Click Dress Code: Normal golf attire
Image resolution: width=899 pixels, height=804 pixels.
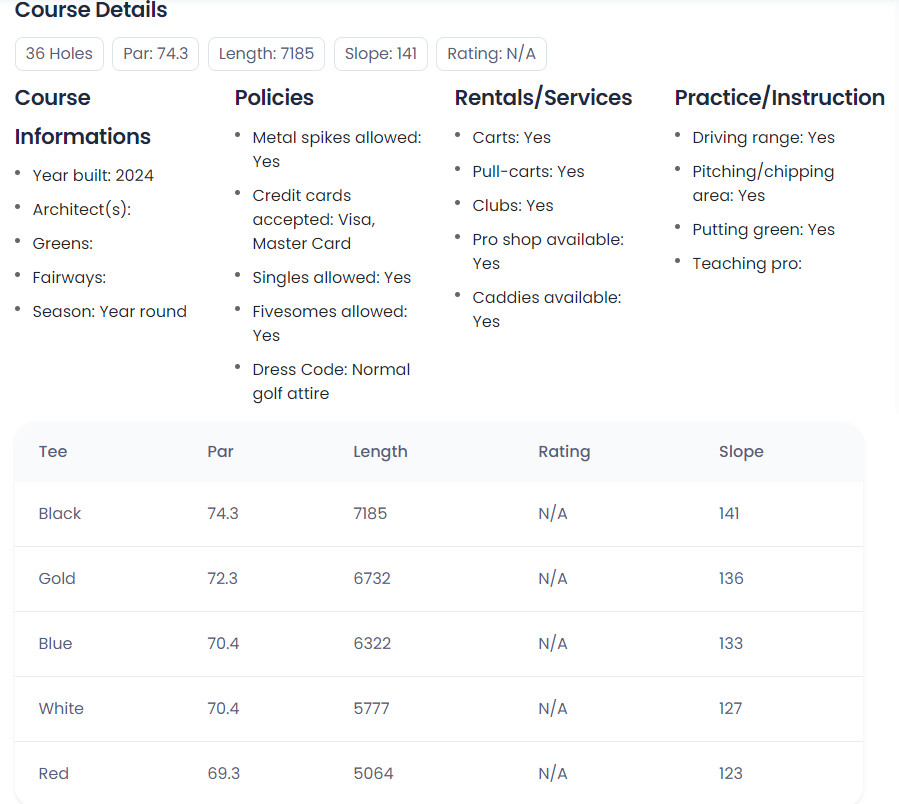331,381
